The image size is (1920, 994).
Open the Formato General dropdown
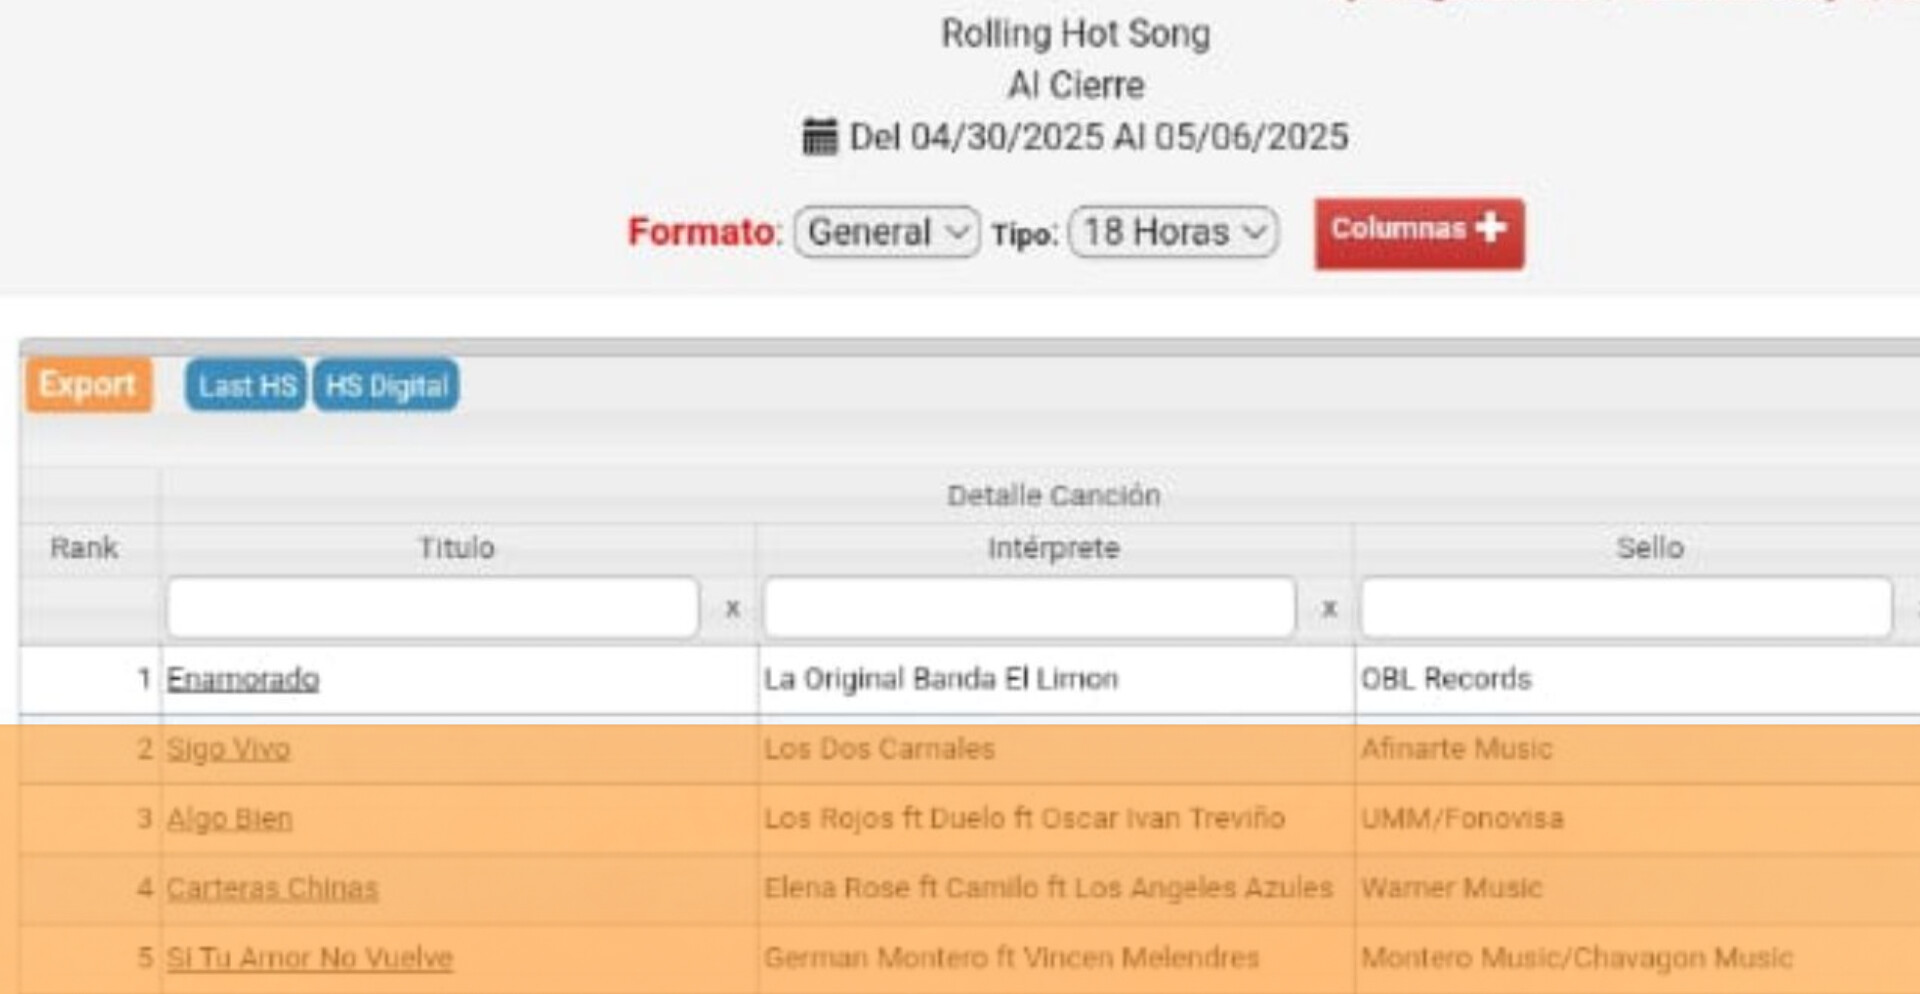pyautogui.click(x=887, y=232)
